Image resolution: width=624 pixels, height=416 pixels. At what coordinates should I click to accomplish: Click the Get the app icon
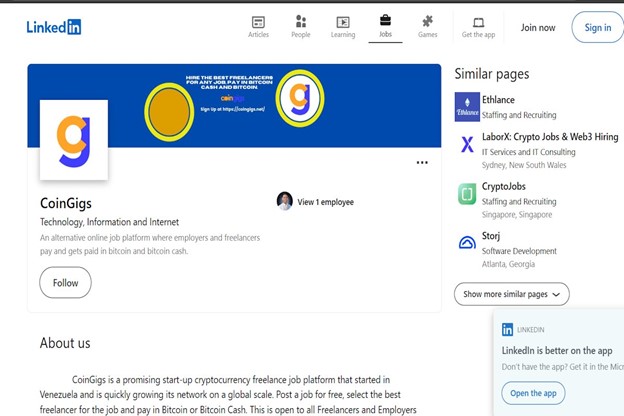point(478,27)
